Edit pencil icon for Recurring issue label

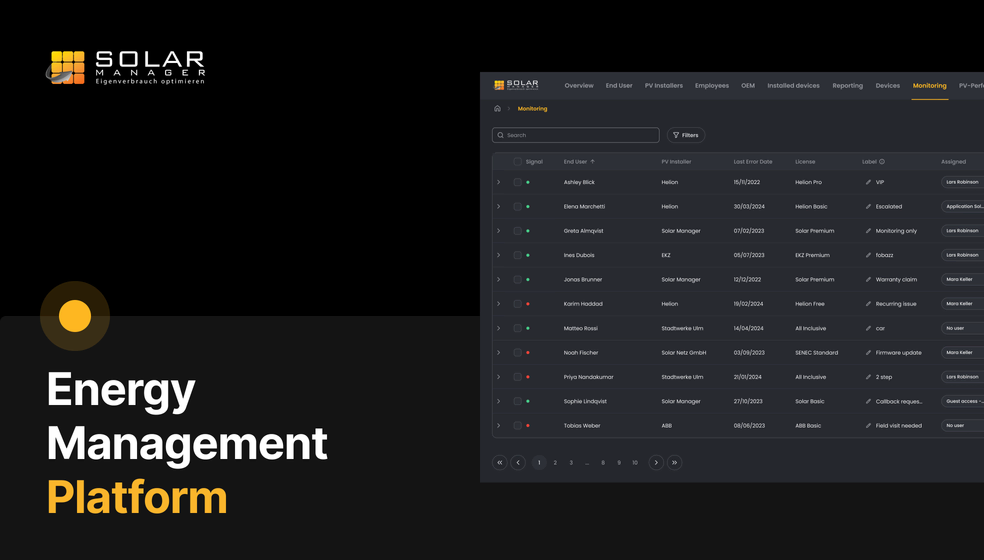coord(869,304)
